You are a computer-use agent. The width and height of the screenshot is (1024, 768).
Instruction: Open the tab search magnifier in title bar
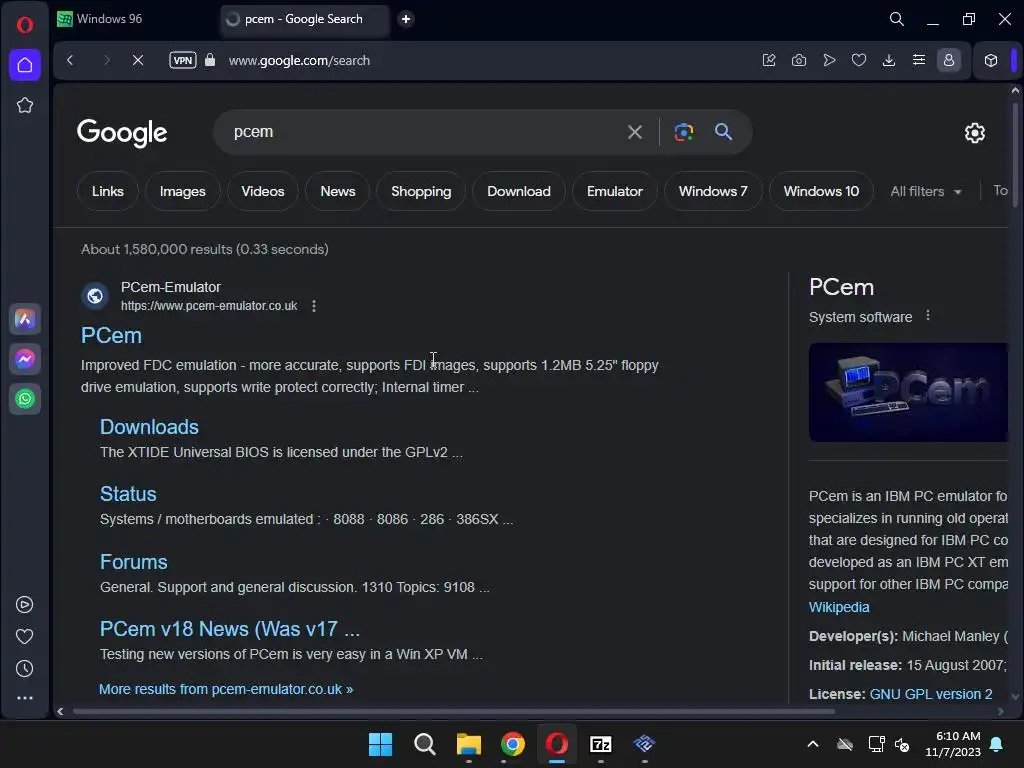click(x=897, y=19)
